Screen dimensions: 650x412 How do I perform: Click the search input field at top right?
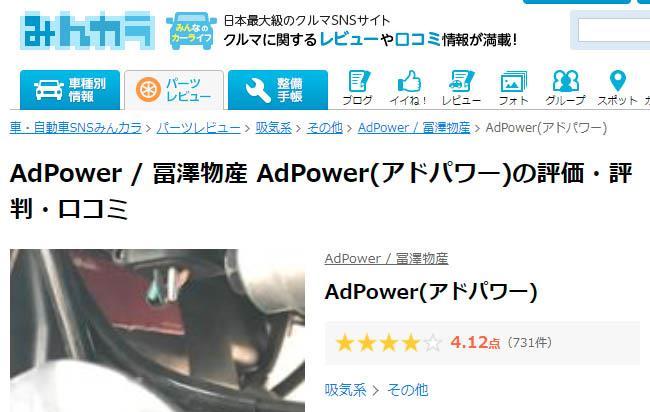pos(614,30)
